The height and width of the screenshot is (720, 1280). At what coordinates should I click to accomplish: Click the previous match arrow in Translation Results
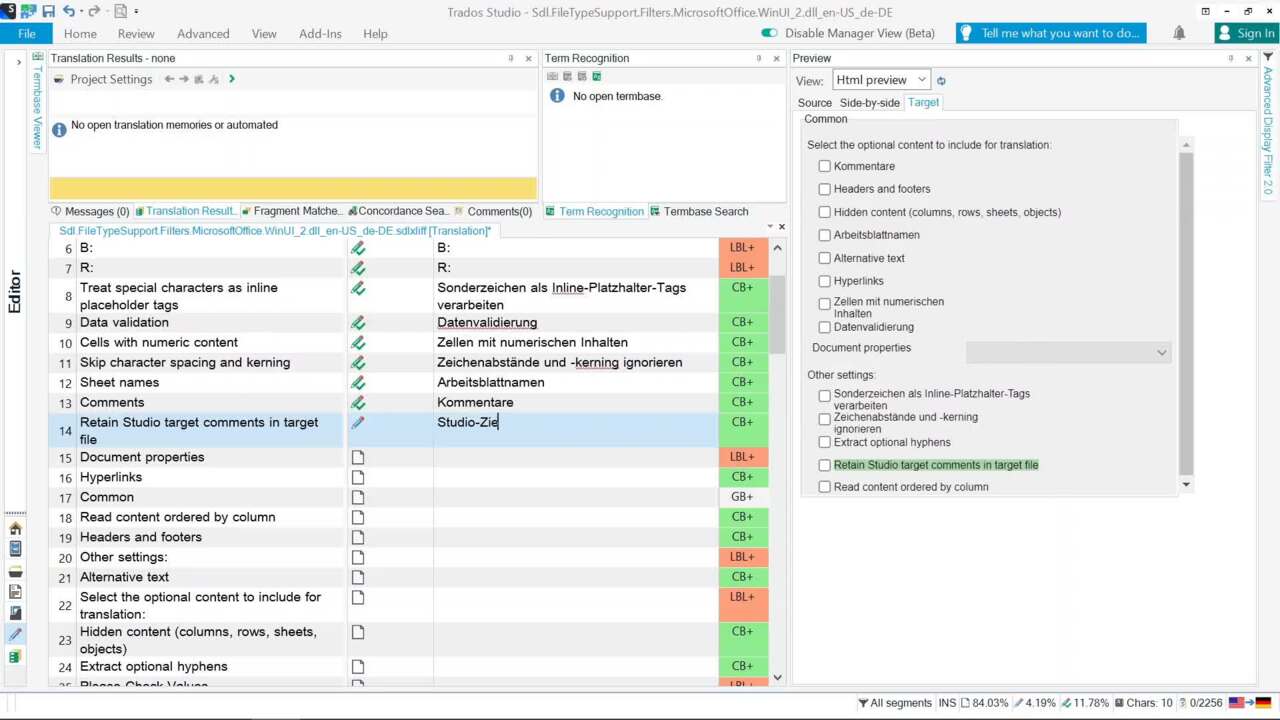(x=169, y=79)
